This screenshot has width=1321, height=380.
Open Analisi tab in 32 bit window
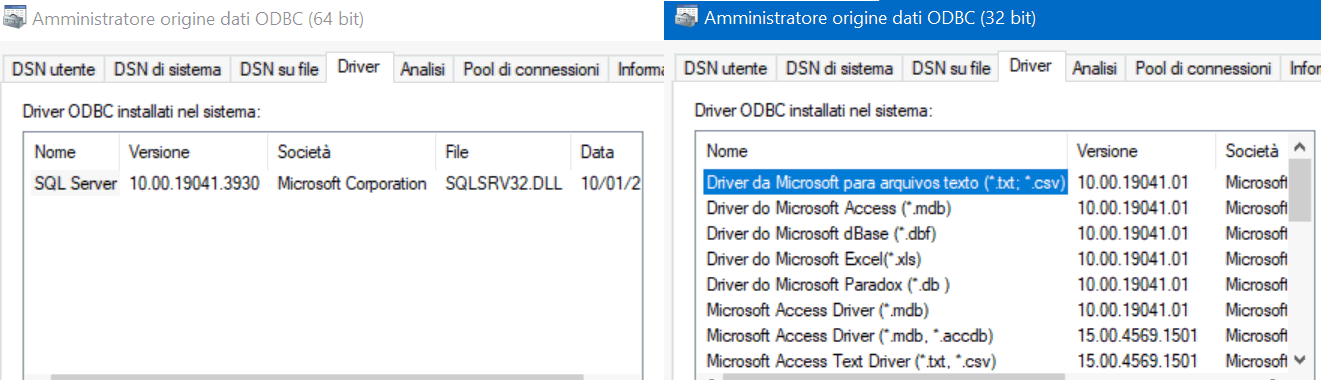(1094, 69)
